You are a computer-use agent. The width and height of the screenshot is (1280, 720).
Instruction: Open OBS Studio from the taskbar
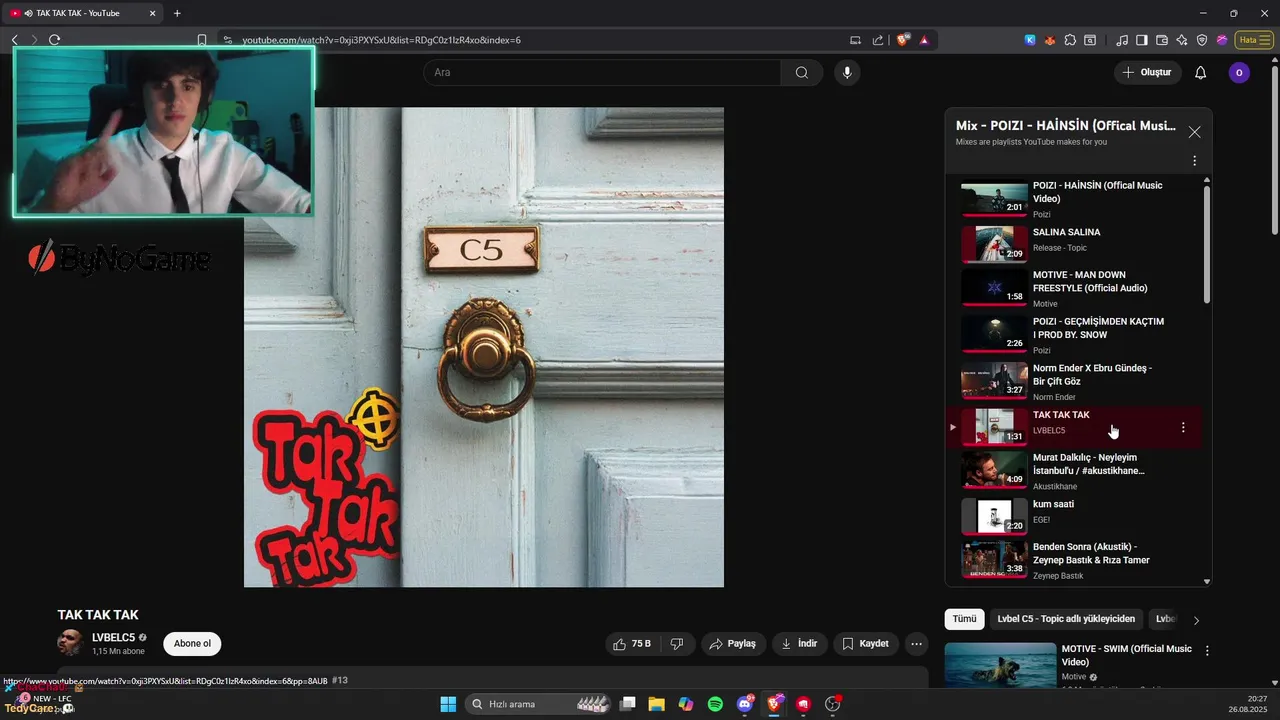tap(832, 704)
